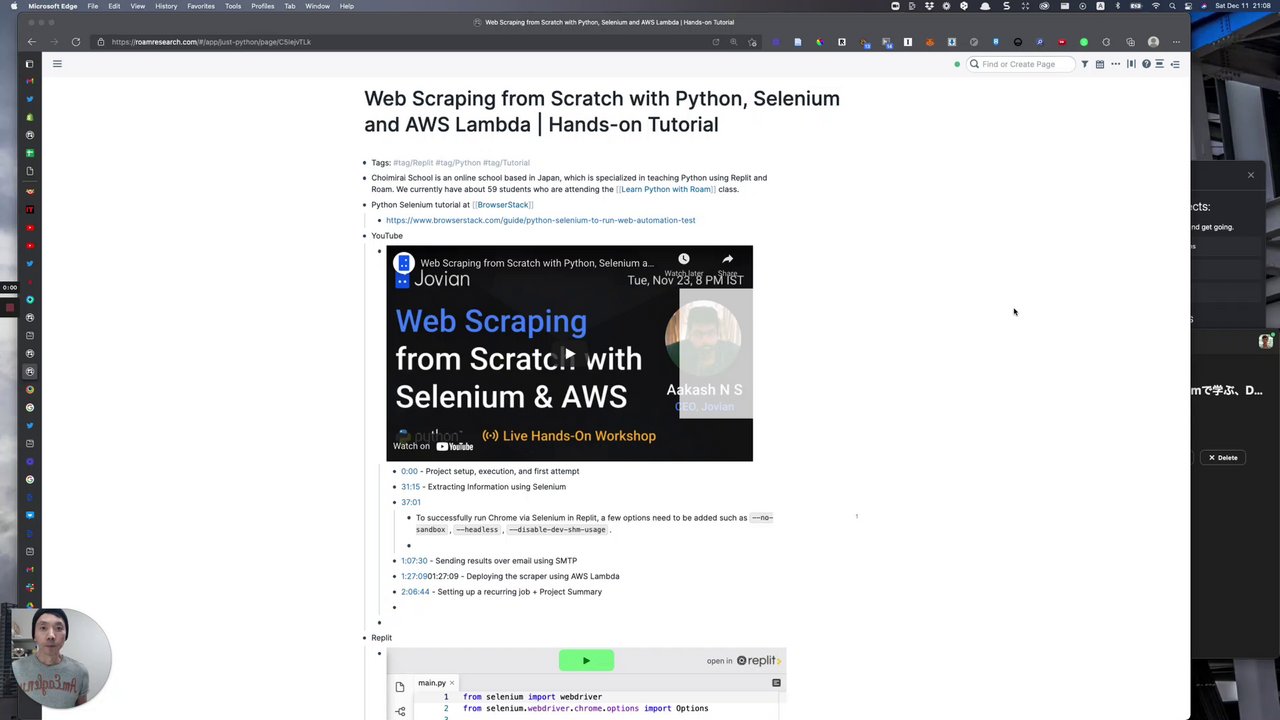
Task: Toggle the Roam right sidebar icon
Action: click(1175, 64)
